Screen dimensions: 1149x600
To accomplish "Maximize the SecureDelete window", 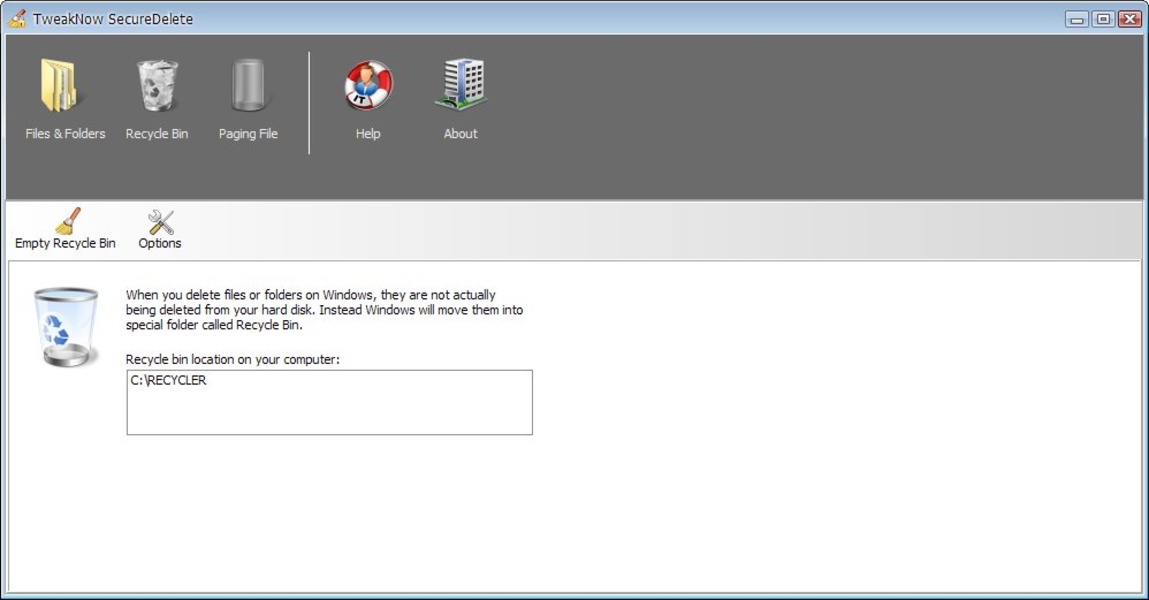I will coord(1103,19).
